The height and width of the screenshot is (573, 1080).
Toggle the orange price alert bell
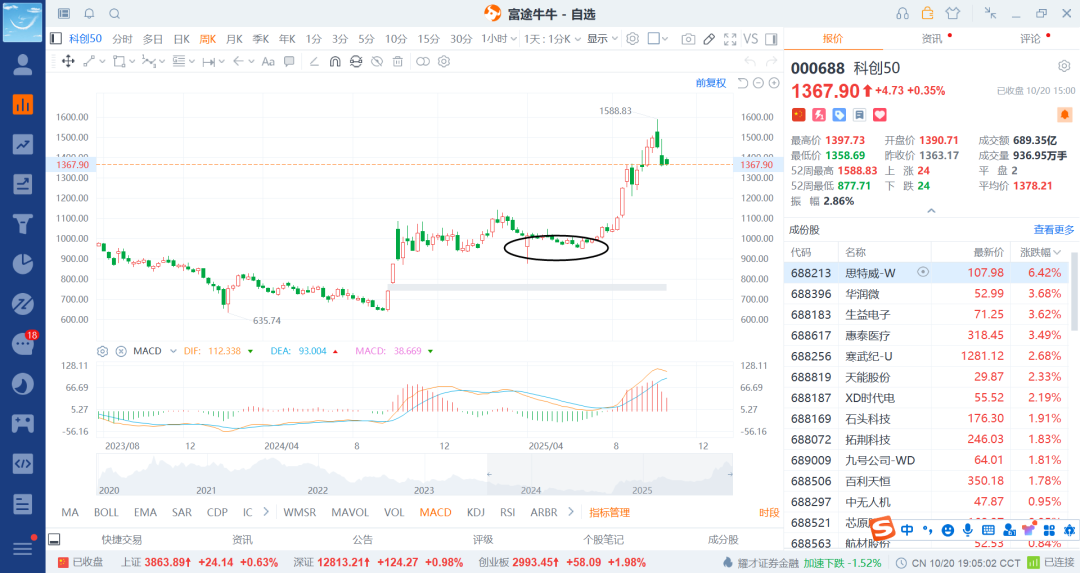tap(1064, 114)
